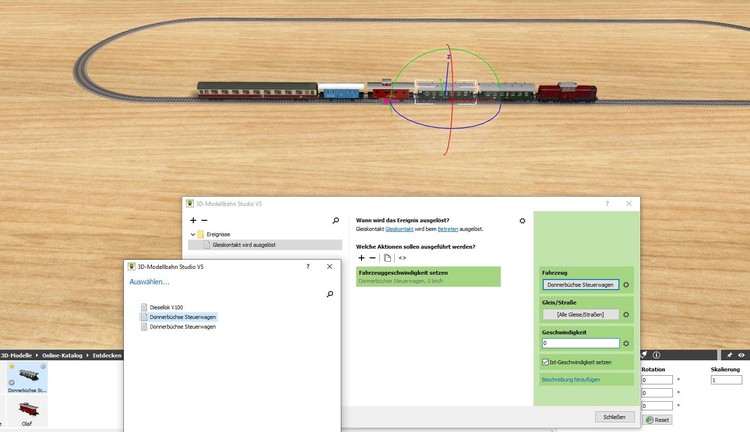
Task: Add a new action with the plus icon
Action: (361, 258)
